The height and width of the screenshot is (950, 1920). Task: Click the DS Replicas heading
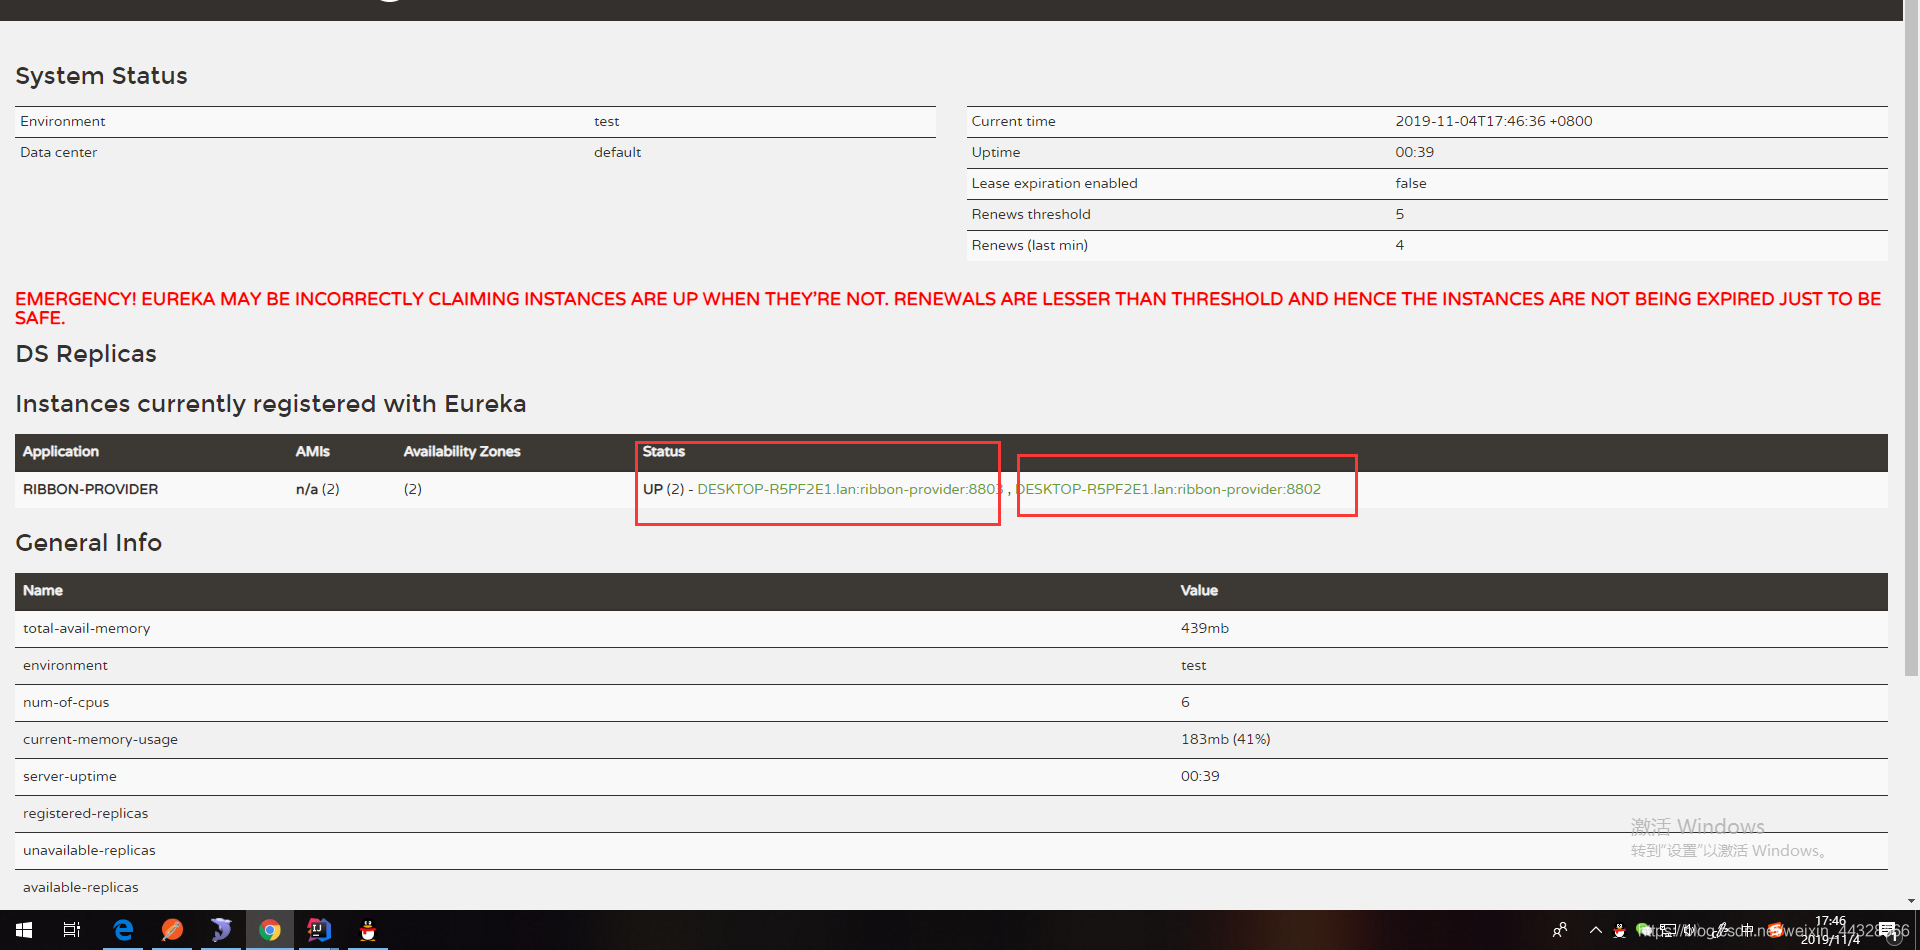[x=86, y=354]
